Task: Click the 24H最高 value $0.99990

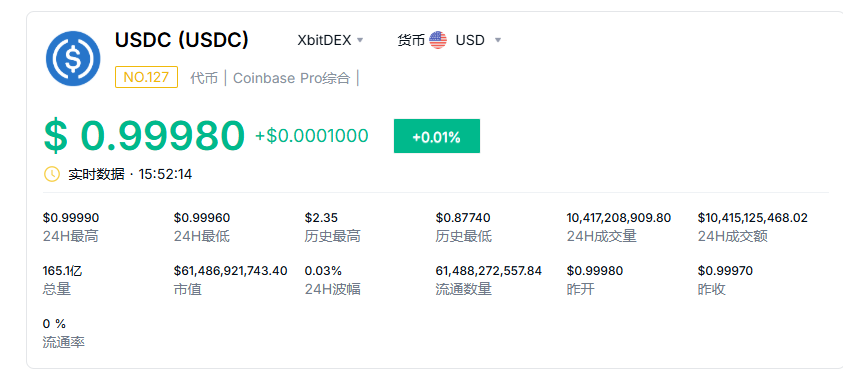Action: (x=71, y=218)
